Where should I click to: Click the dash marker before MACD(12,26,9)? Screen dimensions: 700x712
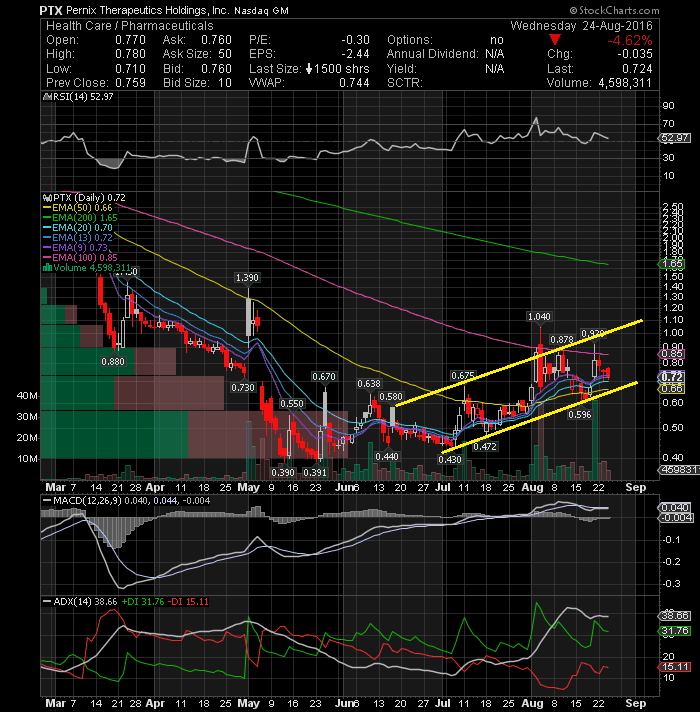point(47,500)
